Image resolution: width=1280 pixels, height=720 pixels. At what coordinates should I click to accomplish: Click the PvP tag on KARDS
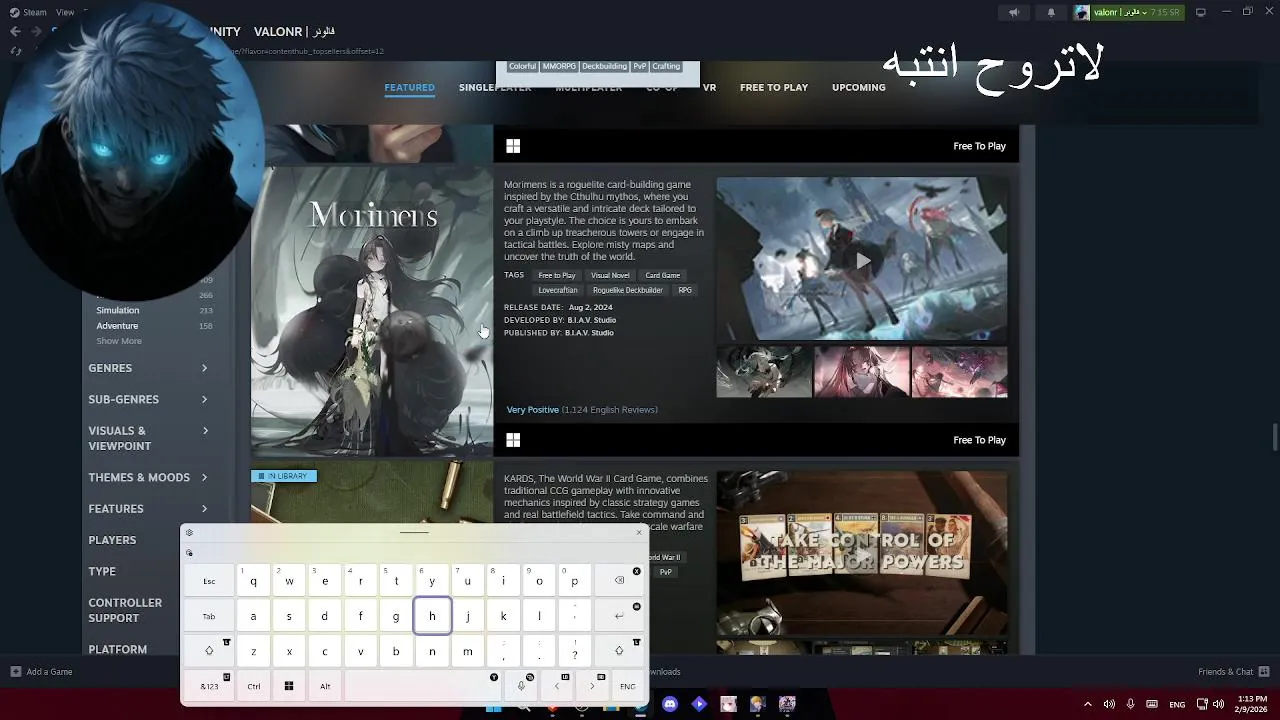tap(665, 572)
